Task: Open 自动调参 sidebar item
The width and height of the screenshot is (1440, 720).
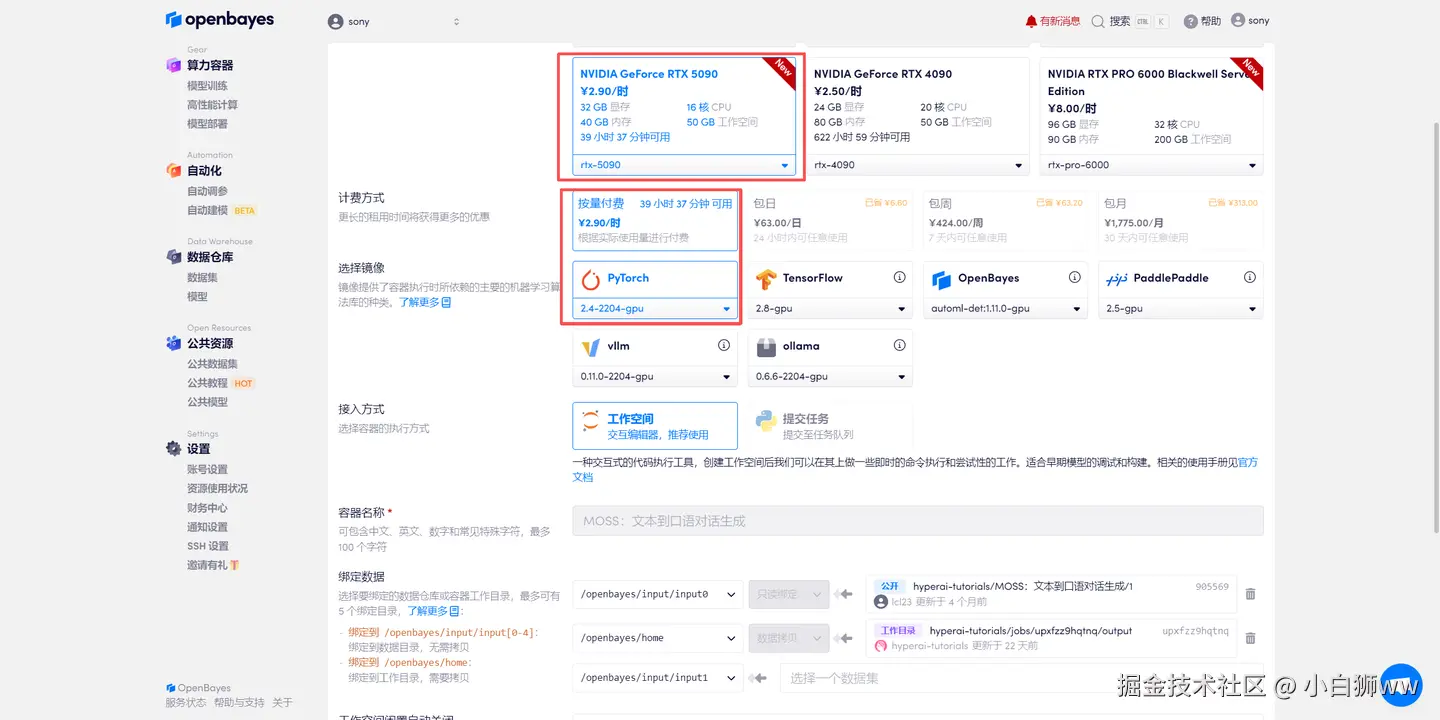Action: coord(207,191)
